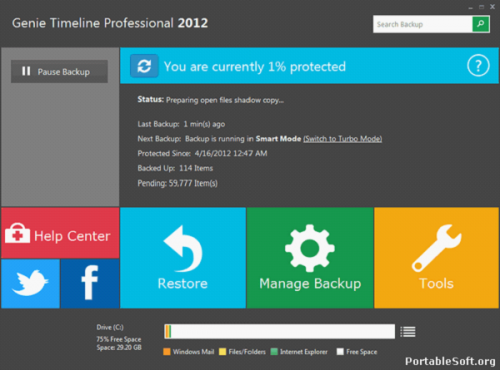
Task: Click the 'Last Backup: 1 min(s) ago' line
Action: [x=181, y=124]
